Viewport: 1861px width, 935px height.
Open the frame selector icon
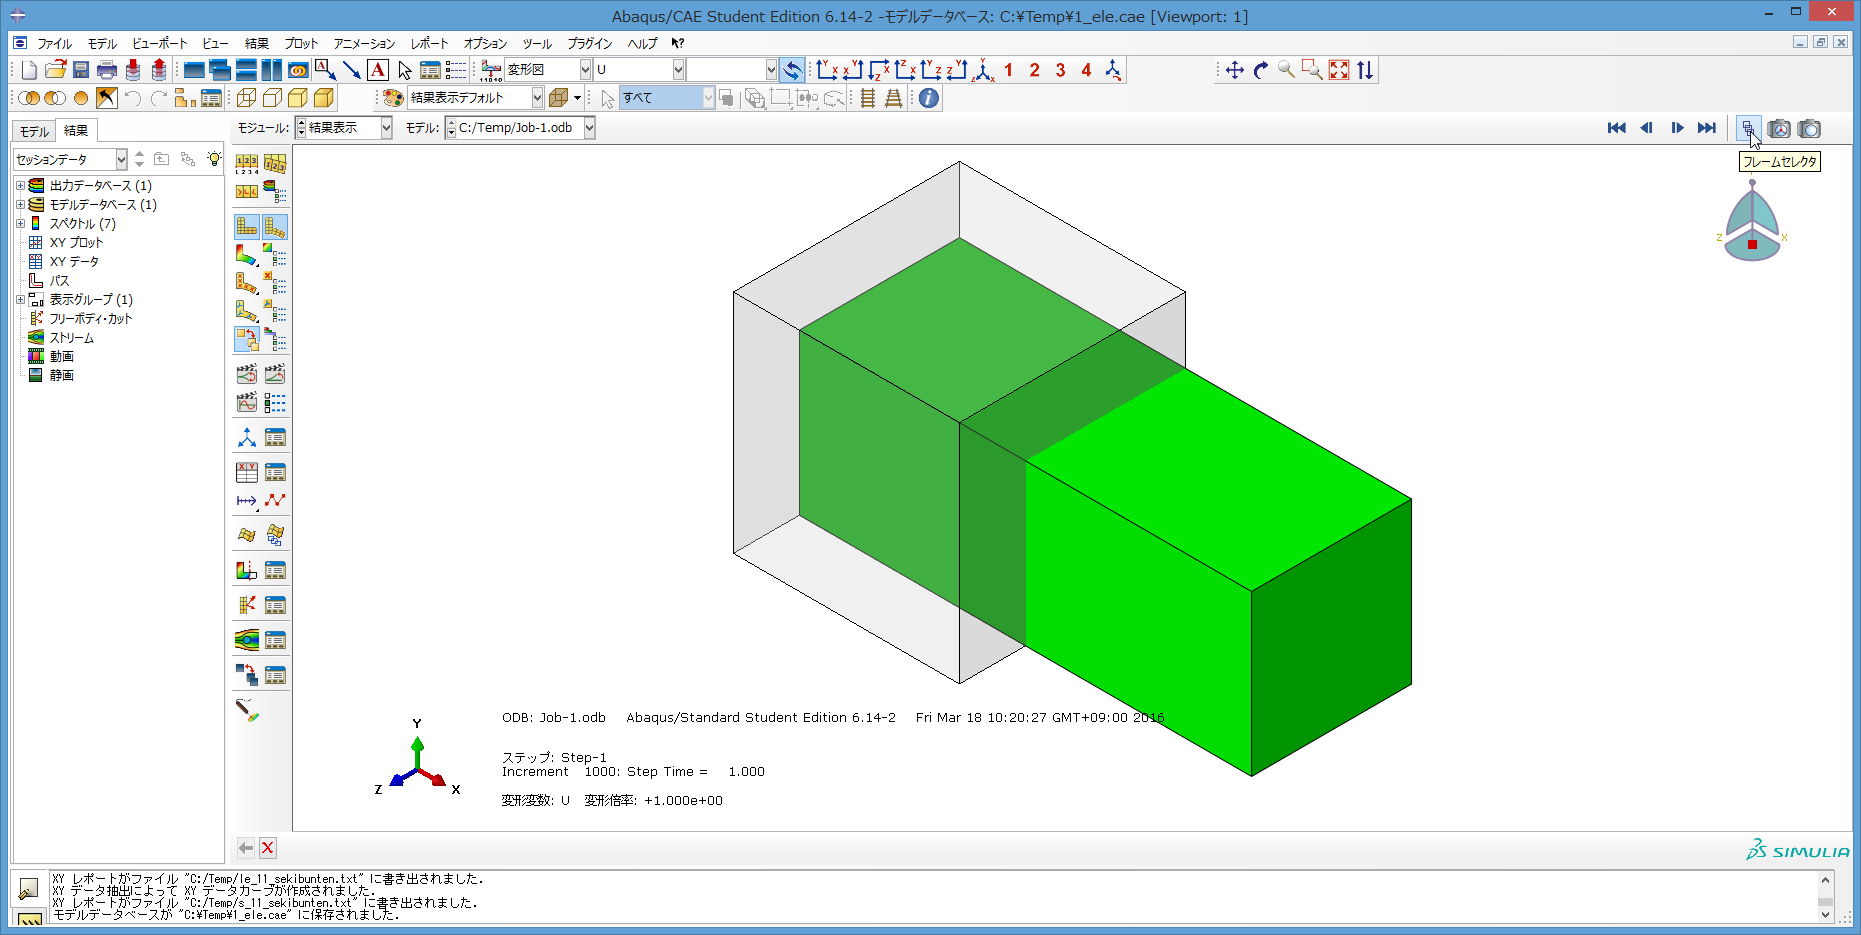(x=1748, y=128)
